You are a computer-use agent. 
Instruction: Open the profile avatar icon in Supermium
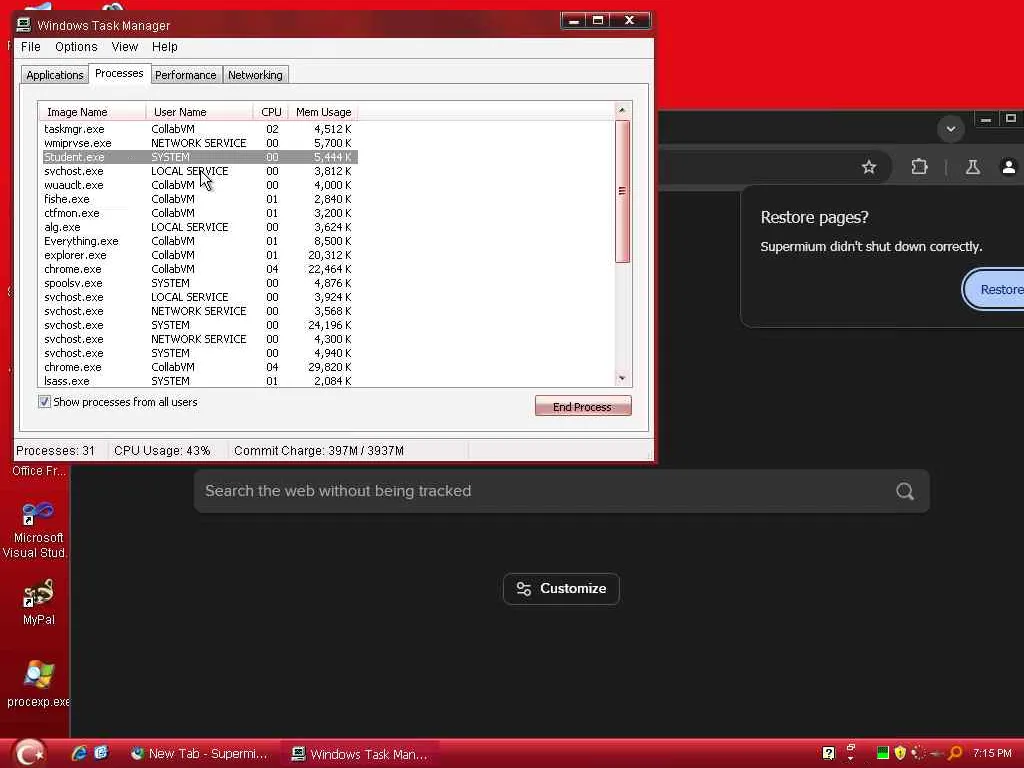1008,167
